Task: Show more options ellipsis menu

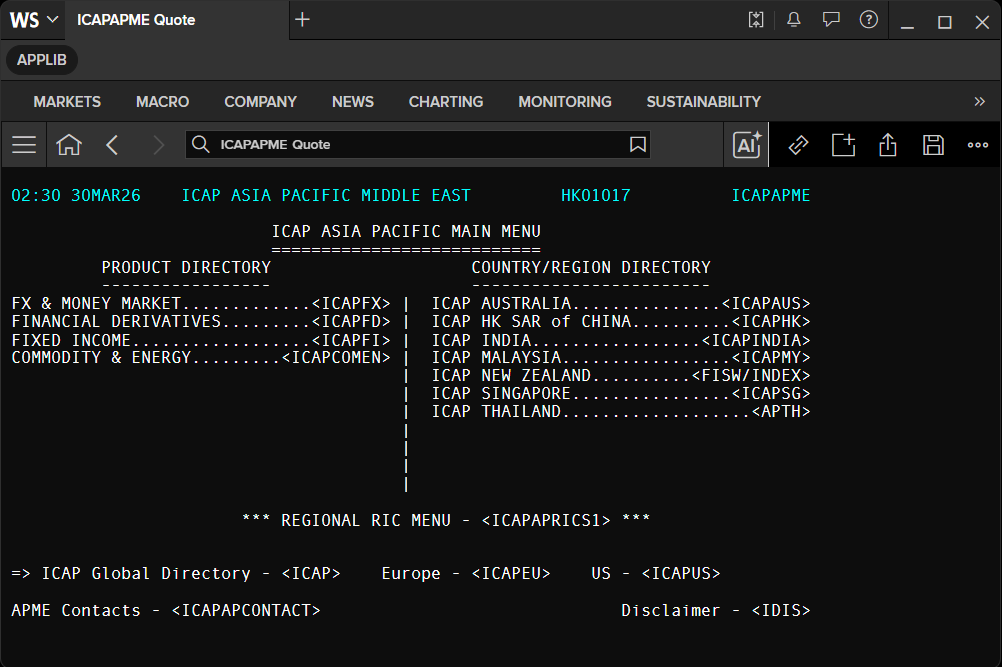Action: (x=978, y=145)
